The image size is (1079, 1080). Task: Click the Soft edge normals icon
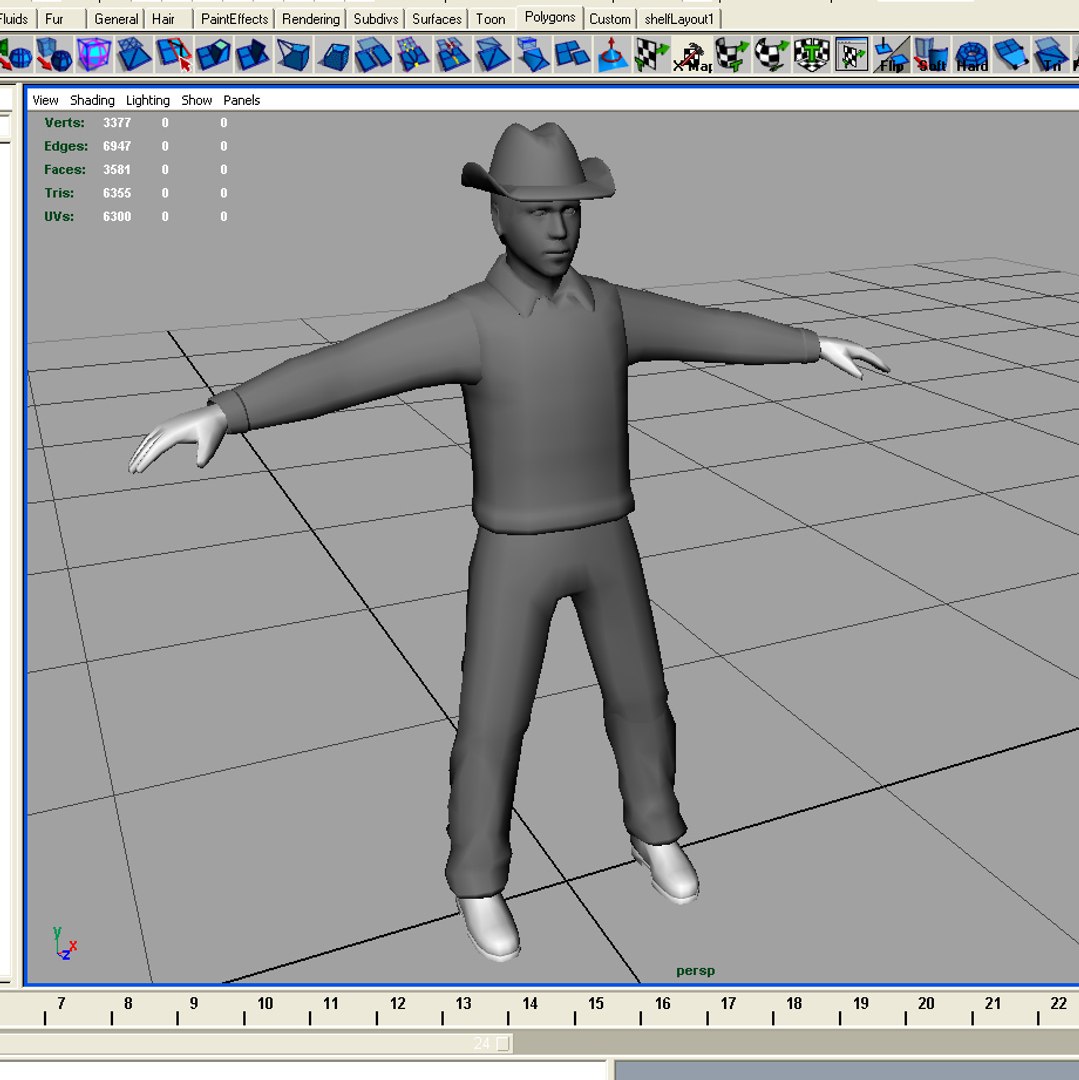(x=931, y=54)
